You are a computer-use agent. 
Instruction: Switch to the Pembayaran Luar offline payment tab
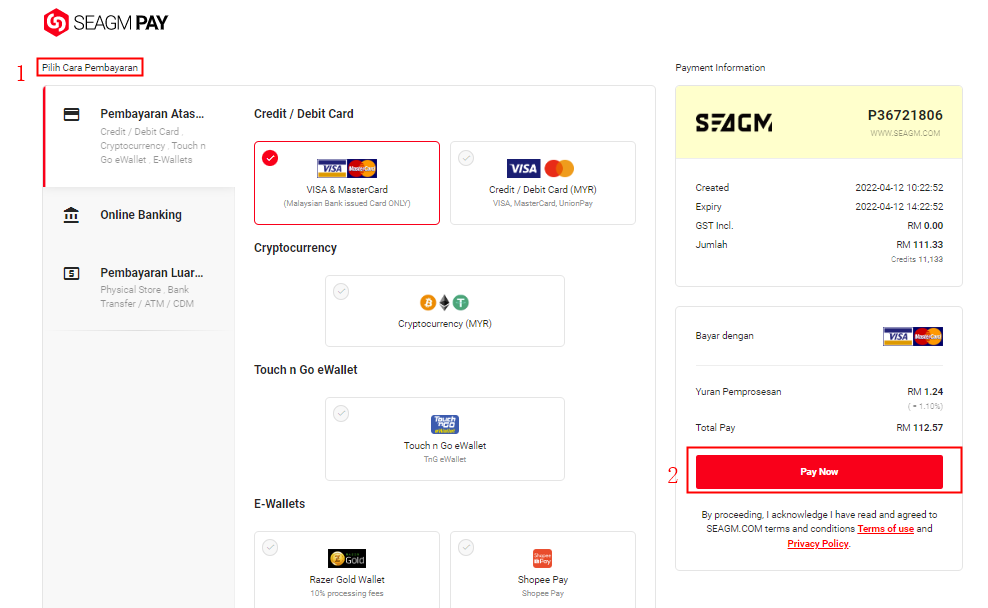(x=139, y=287)
